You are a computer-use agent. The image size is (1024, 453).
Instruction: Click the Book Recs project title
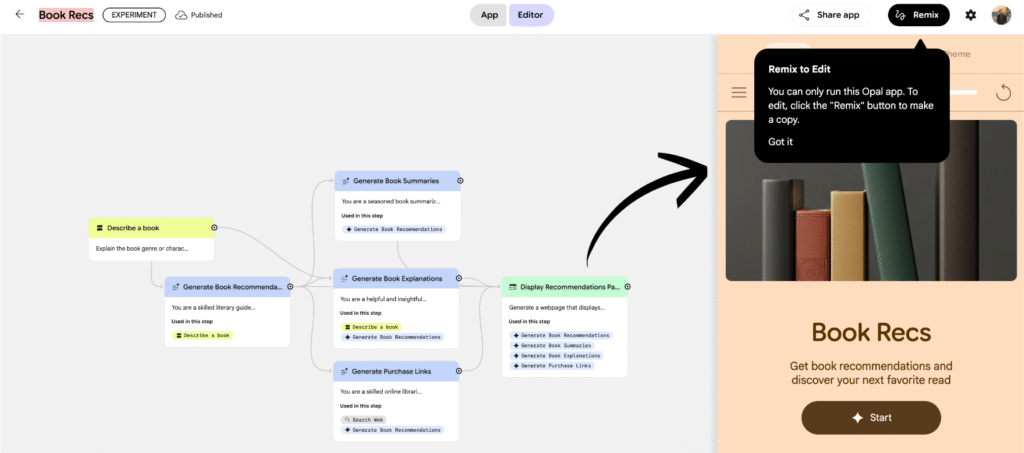(67, 15)
